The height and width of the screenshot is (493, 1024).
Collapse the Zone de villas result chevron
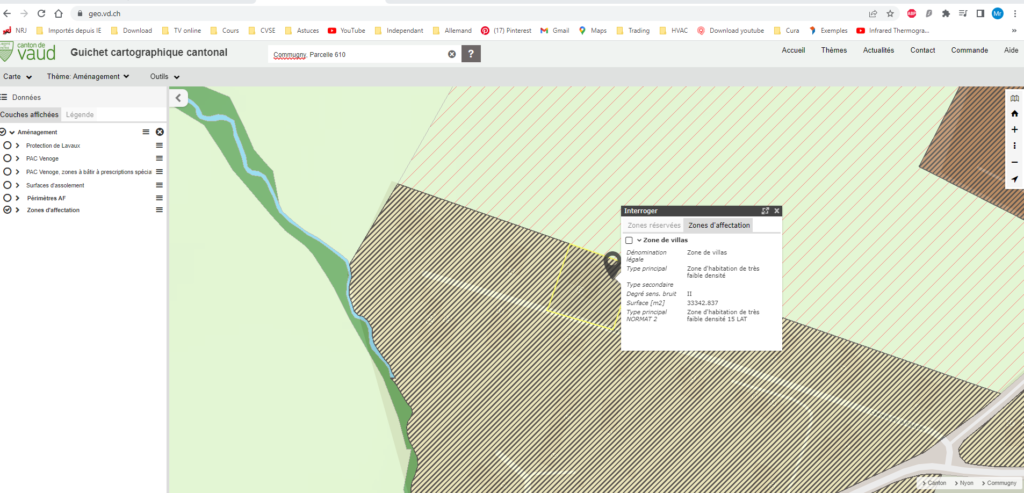639,240
